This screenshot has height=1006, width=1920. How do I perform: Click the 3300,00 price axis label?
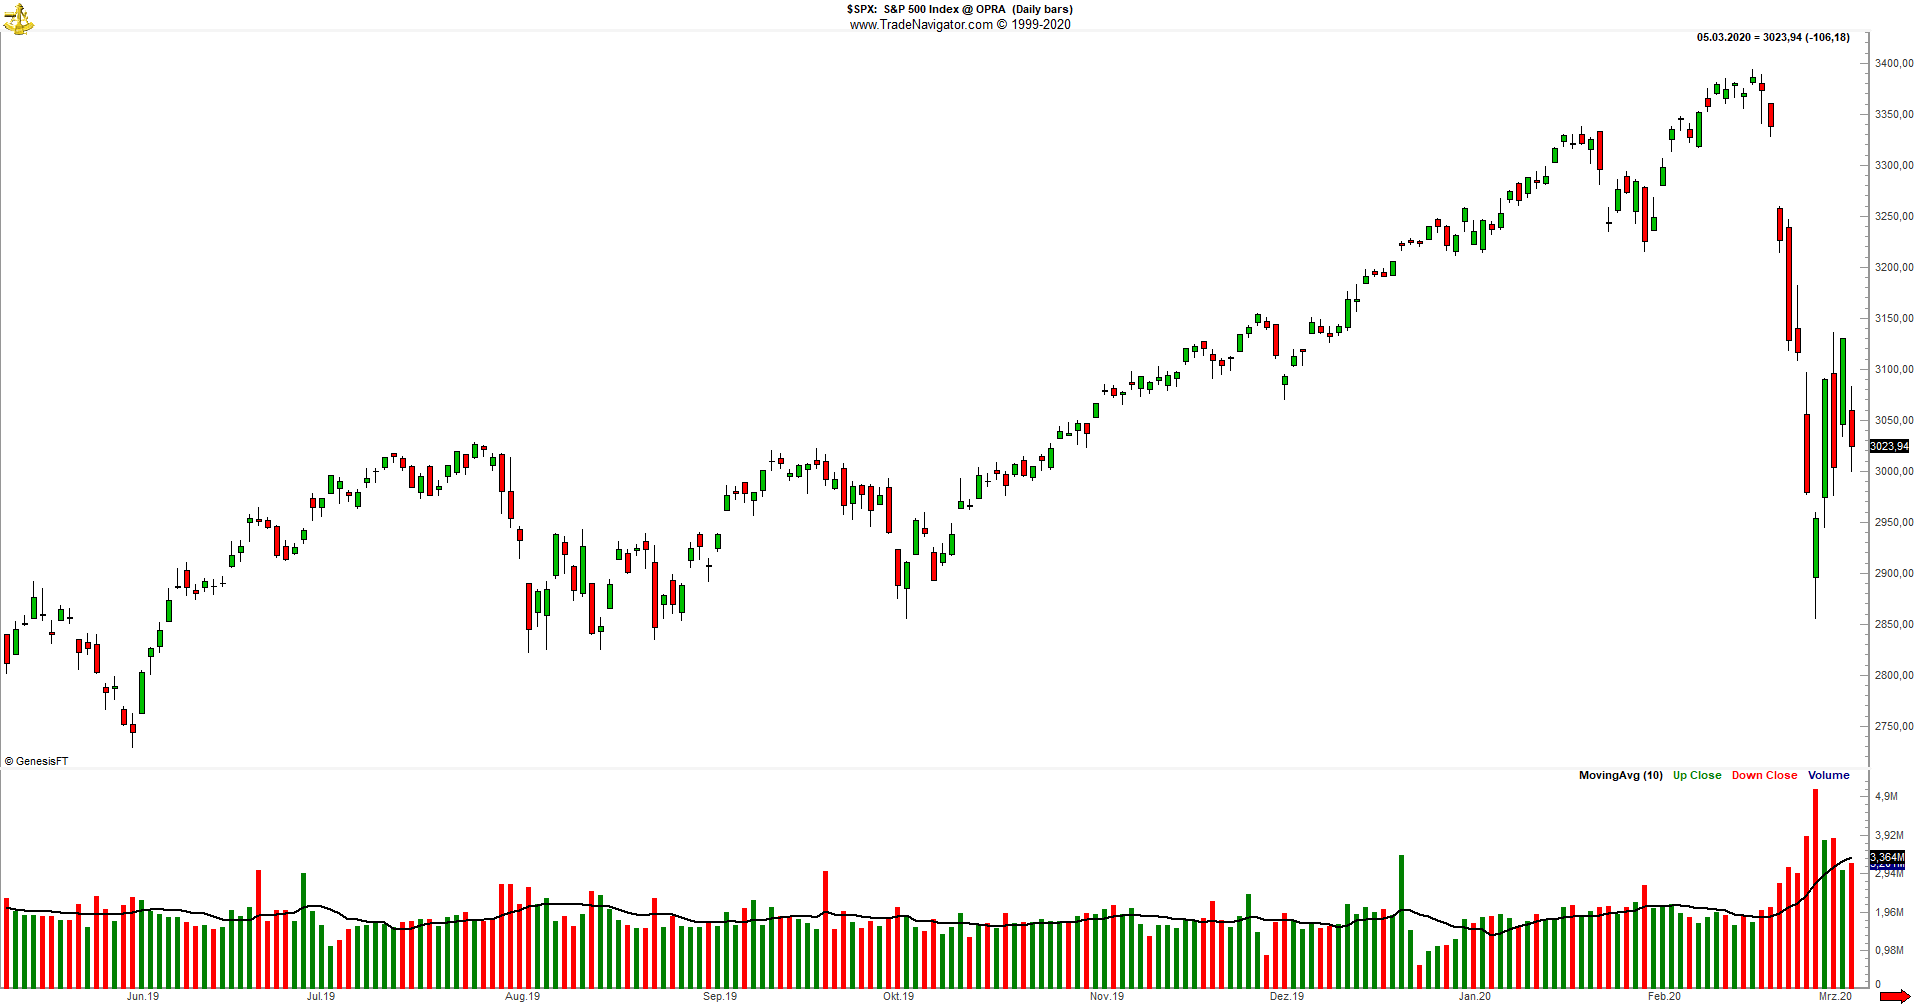tap(1894, 165)
